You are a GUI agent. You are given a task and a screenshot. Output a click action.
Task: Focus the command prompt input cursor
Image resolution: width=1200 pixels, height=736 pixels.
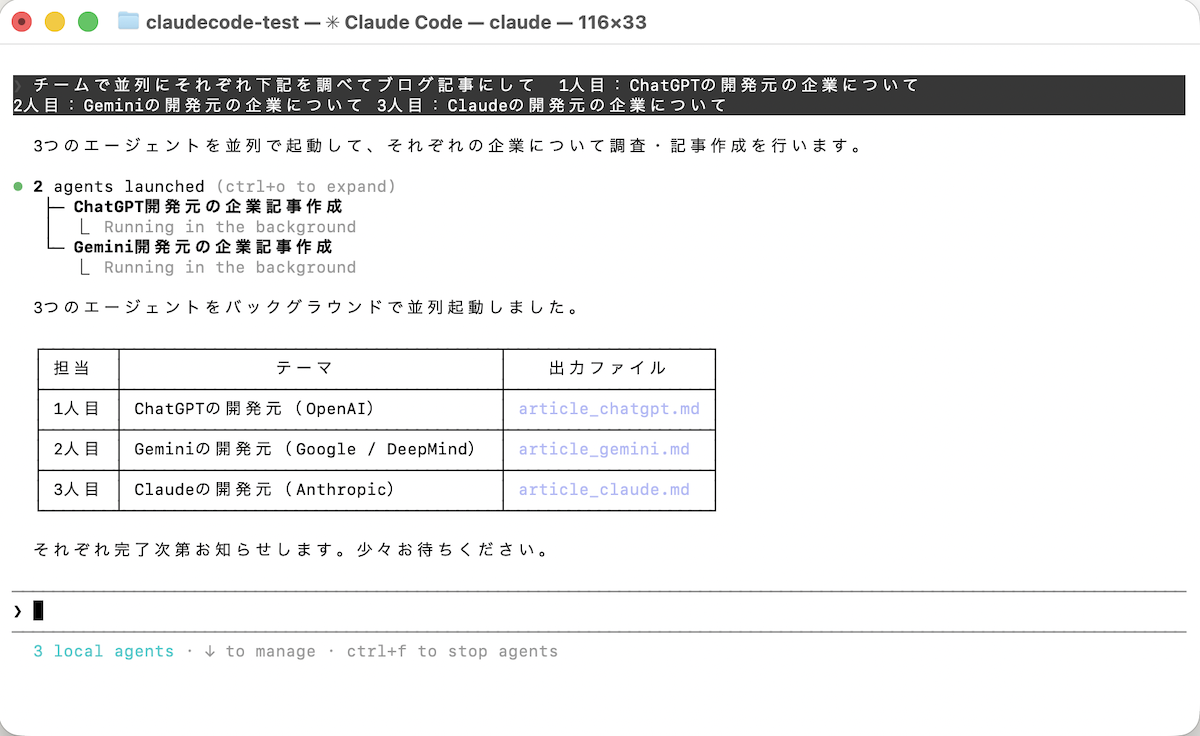39,610
